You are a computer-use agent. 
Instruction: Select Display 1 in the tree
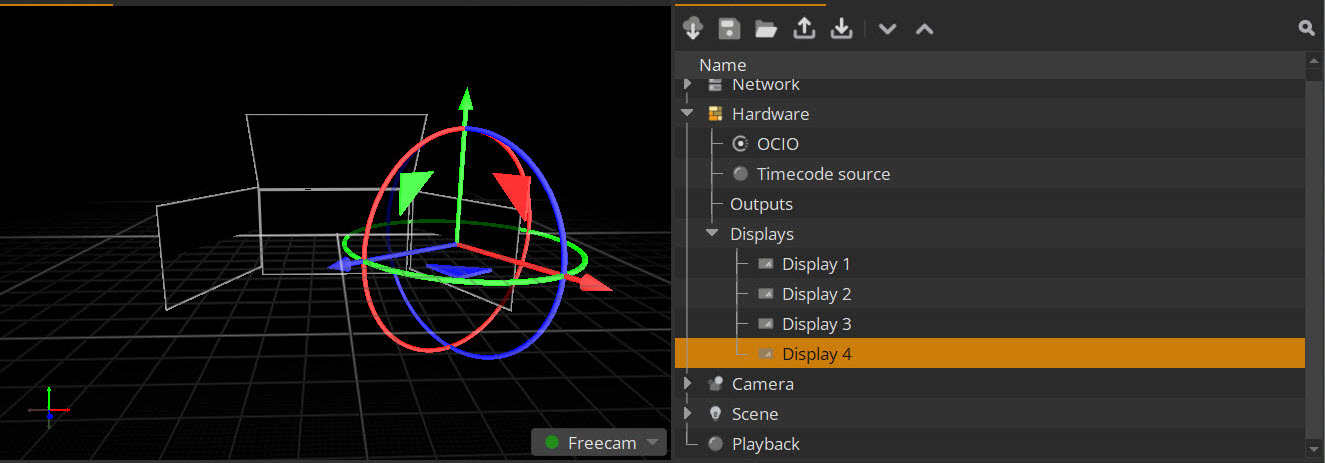(x=816, y=264)
